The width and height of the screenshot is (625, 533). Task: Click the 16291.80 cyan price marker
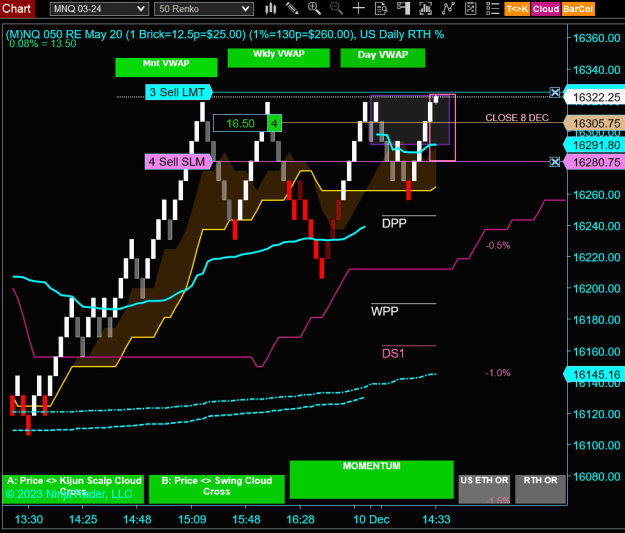point(595,145)
